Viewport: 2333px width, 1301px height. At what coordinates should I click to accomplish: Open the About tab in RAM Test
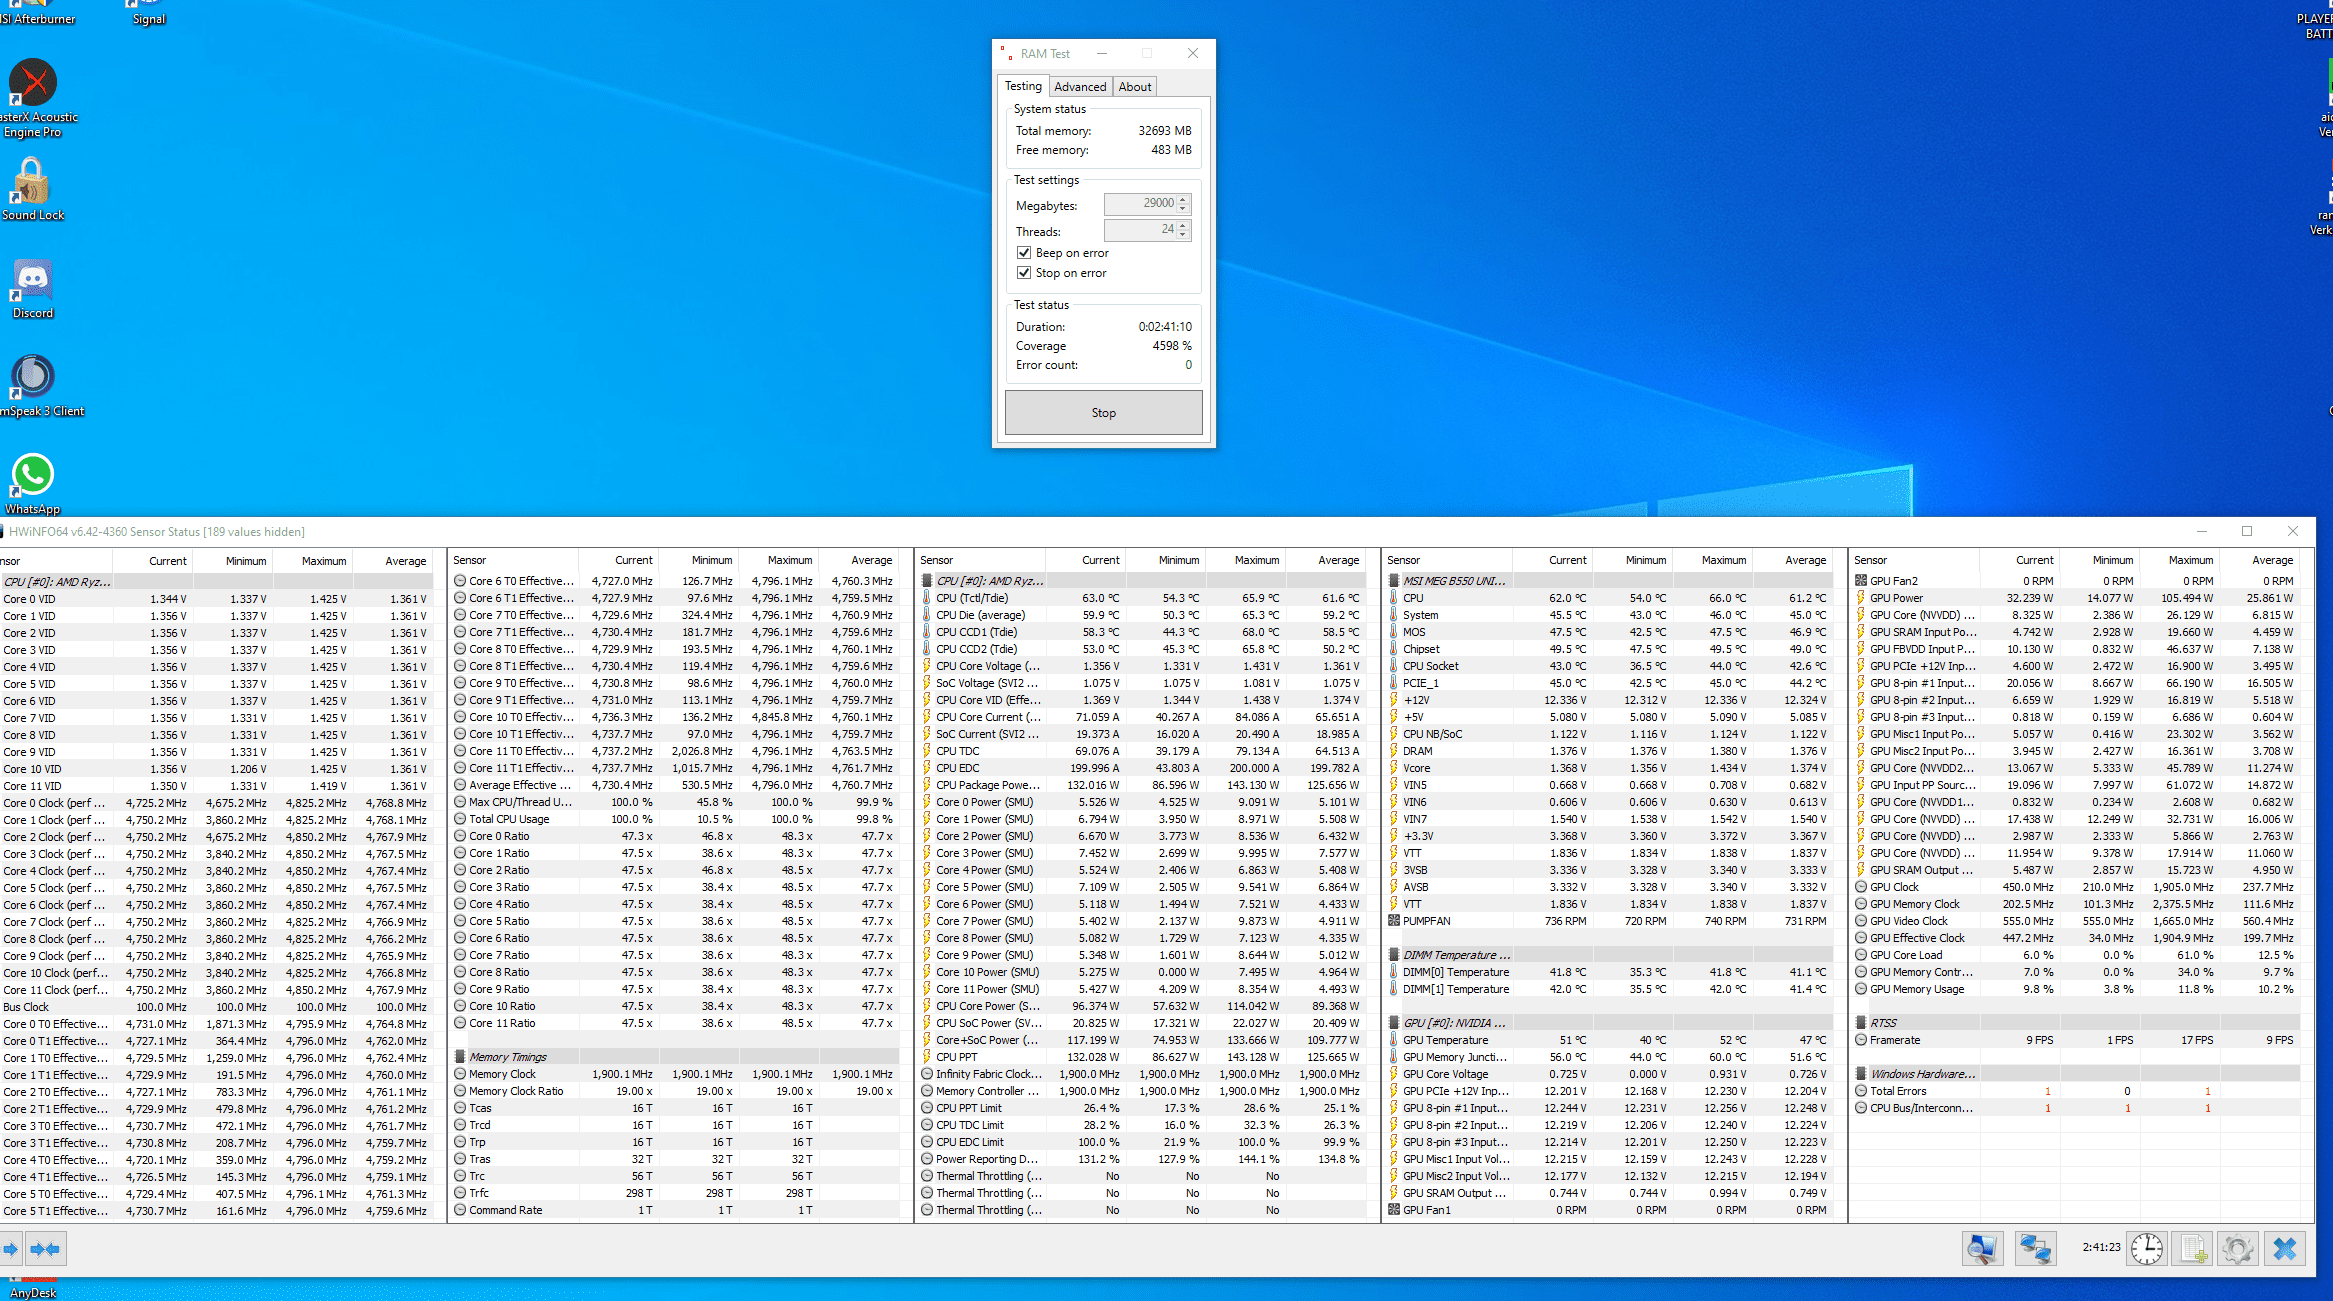coord(1134,87)
